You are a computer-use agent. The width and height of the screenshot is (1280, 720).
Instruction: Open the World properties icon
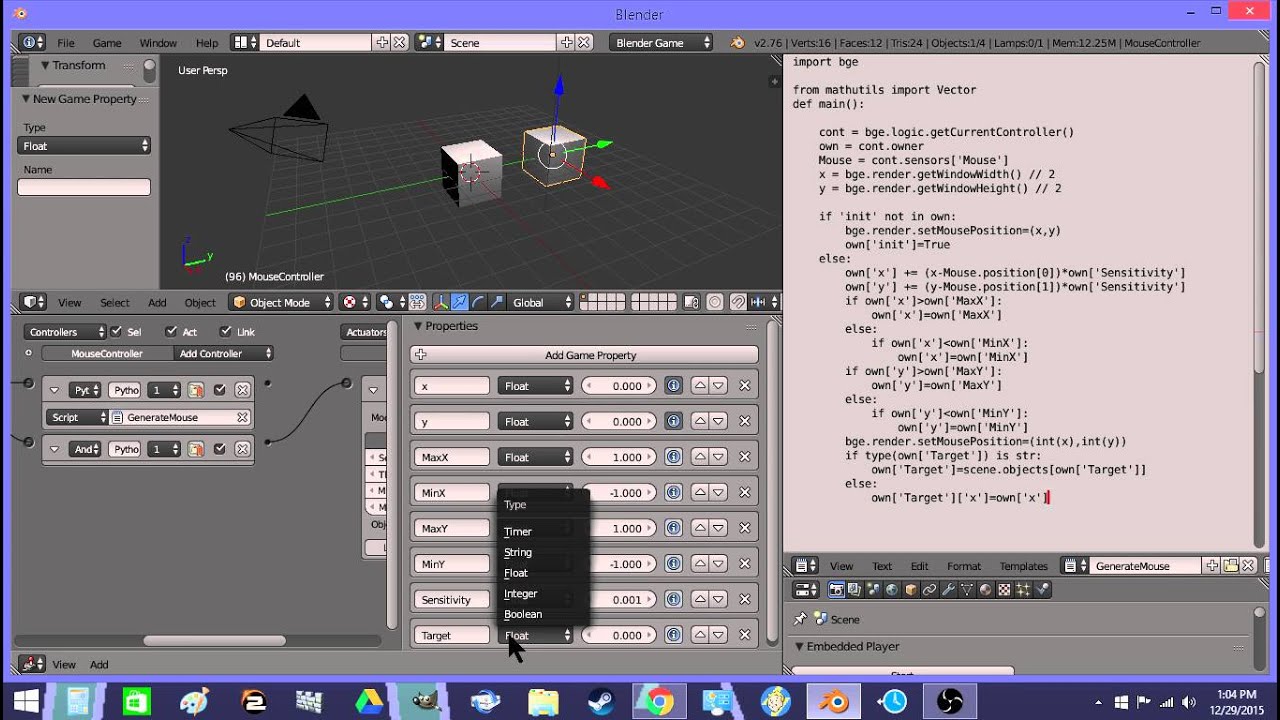(892, 590)
